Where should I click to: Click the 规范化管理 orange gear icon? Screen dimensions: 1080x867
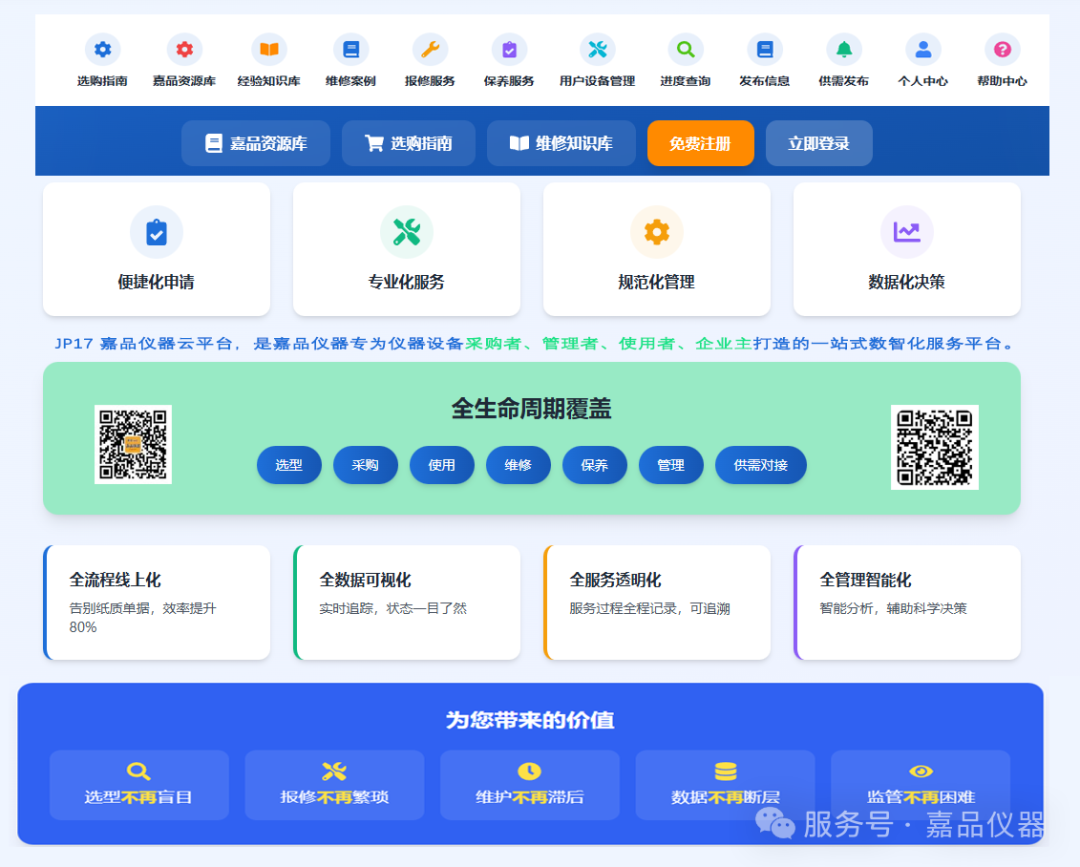[x=656, y=232]
